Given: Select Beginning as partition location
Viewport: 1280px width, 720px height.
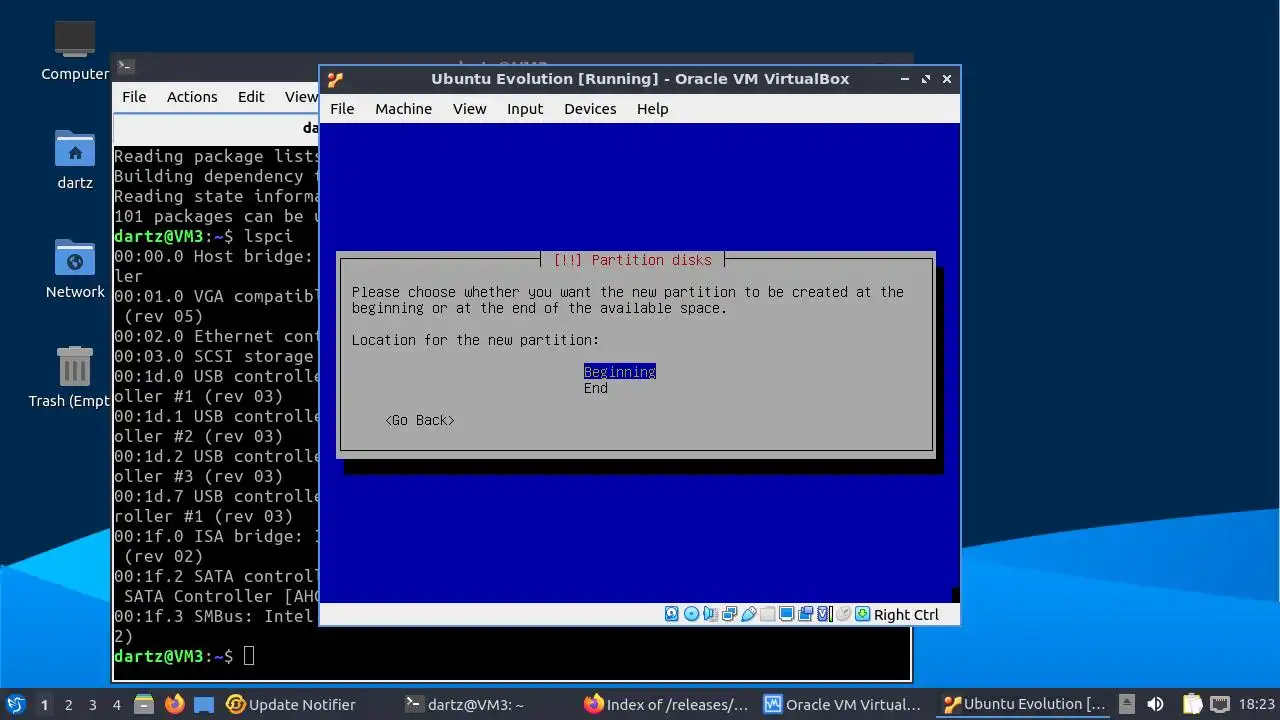Looking at the screenshot, I should pos(620,372).
